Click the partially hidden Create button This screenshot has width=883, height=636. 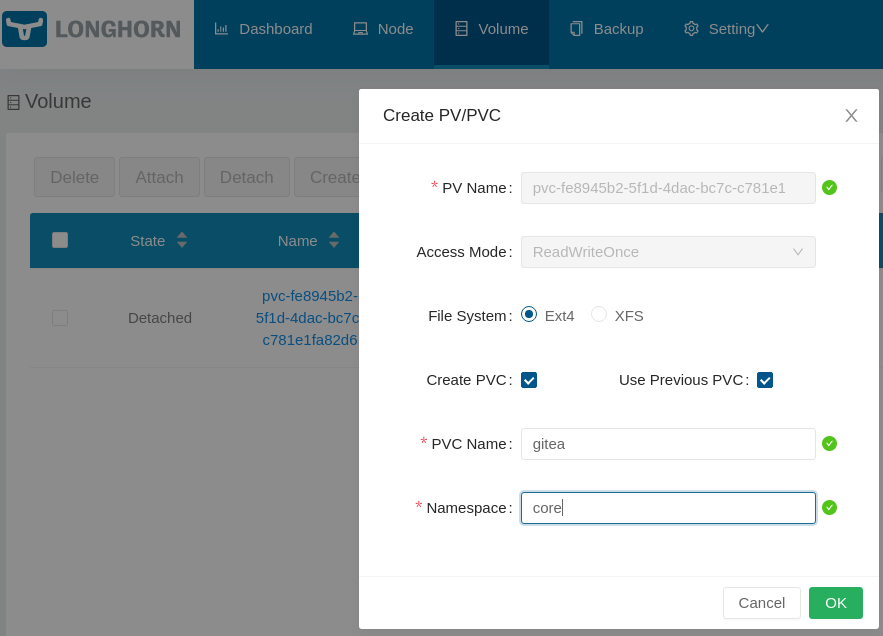point(327,177)
